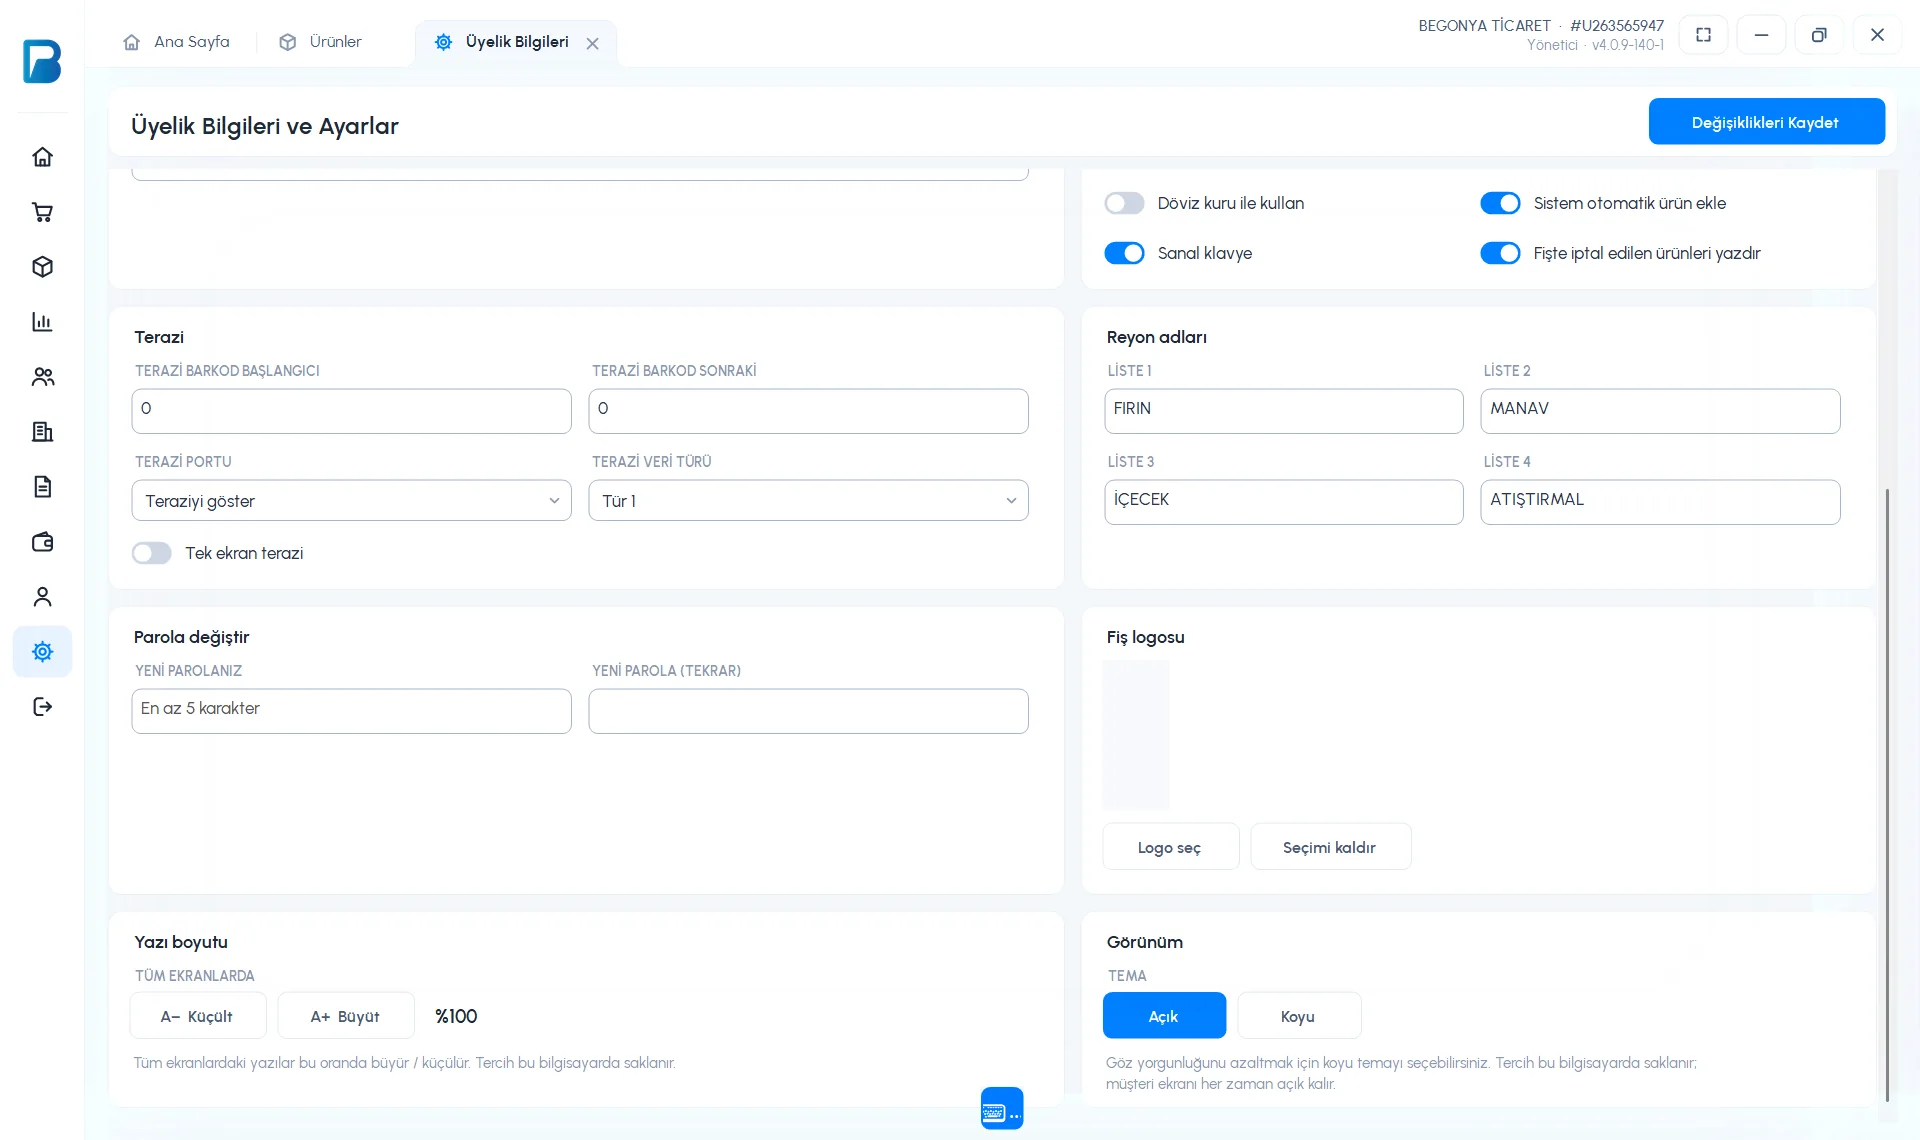Switch to the Ana Sayfa tab
Screen dimensions: 1920x1140
click(177, 42)
